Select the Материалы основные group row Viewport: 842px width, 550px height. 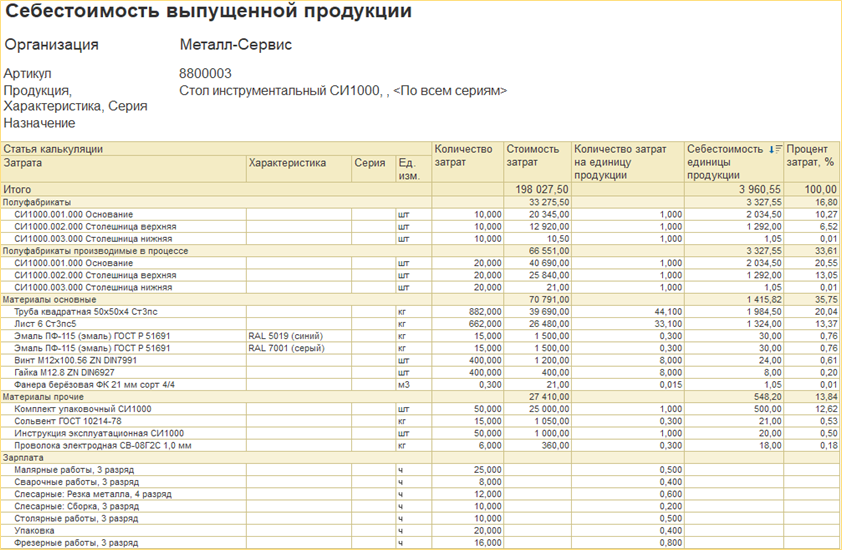pos(50,299)
